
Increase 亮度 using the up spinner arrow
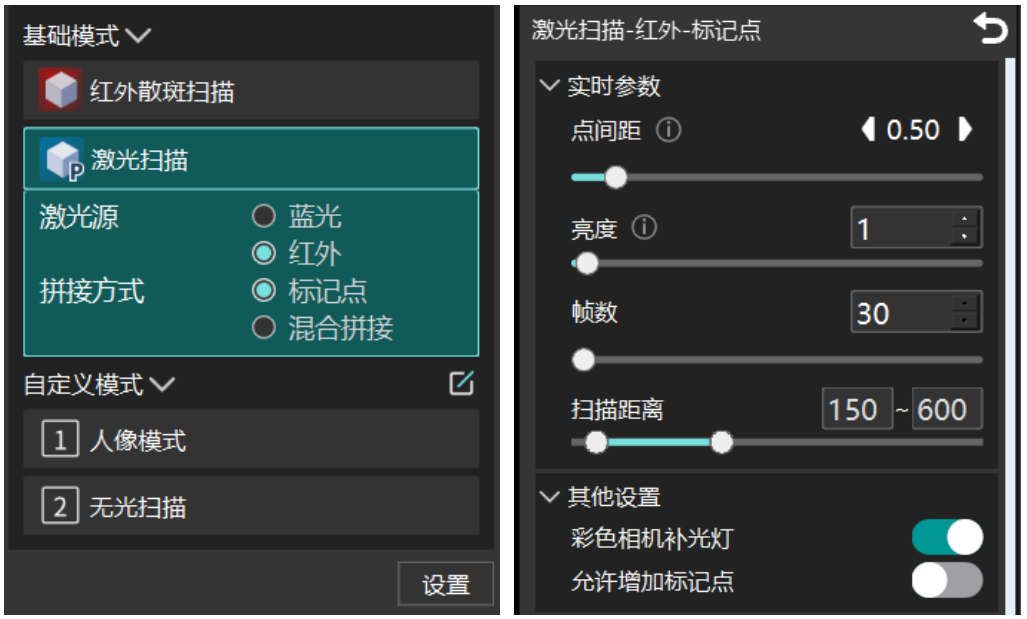pyautogui.click(x=964, y=219)
